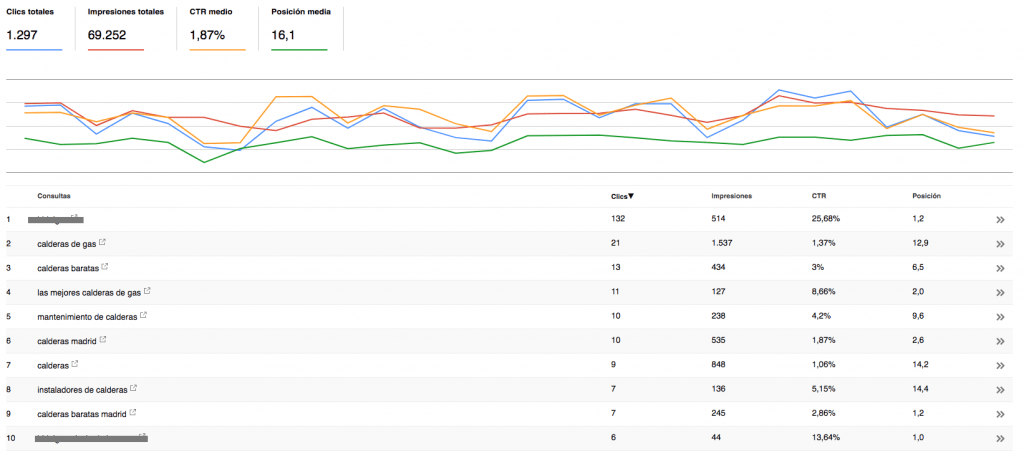Open the 'calderas de gas' query
Viewport: 1024px width, 452px height.
click(67, 244)
